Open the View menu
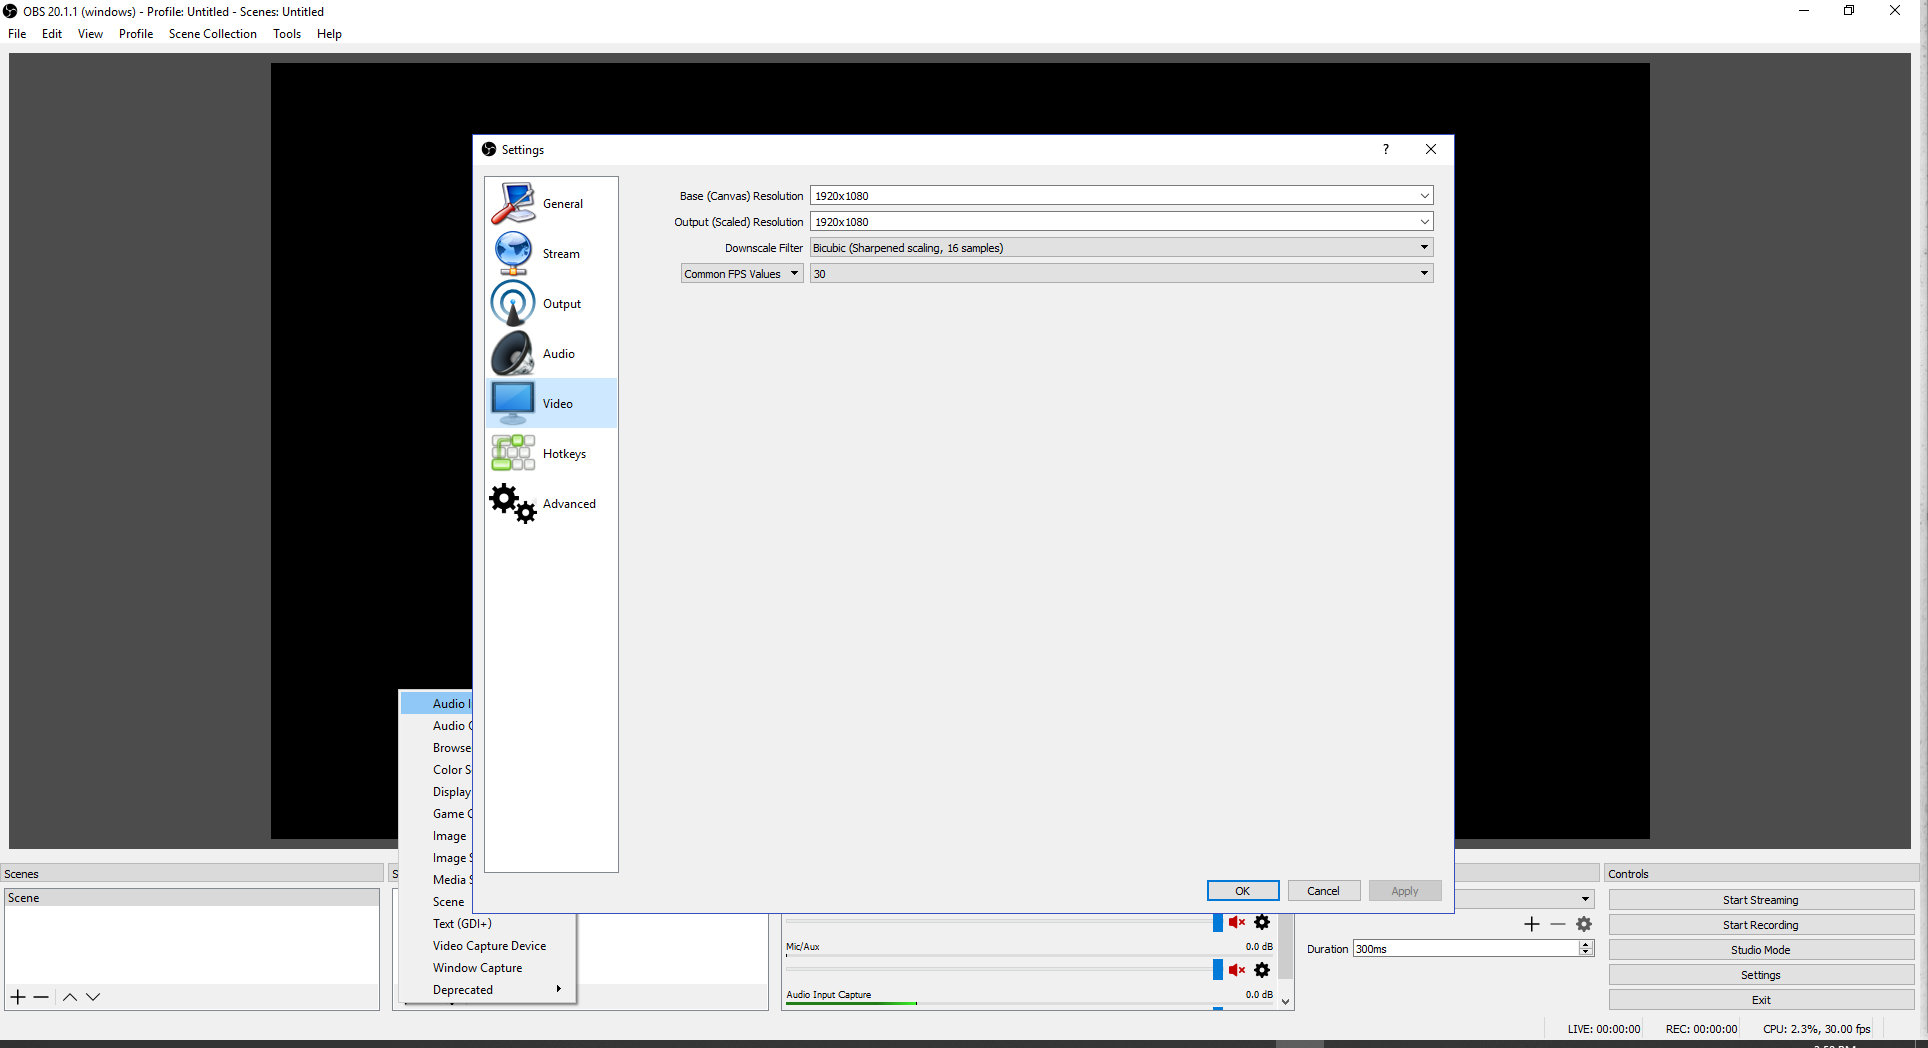1928x1048 pixels. (90, 34)
